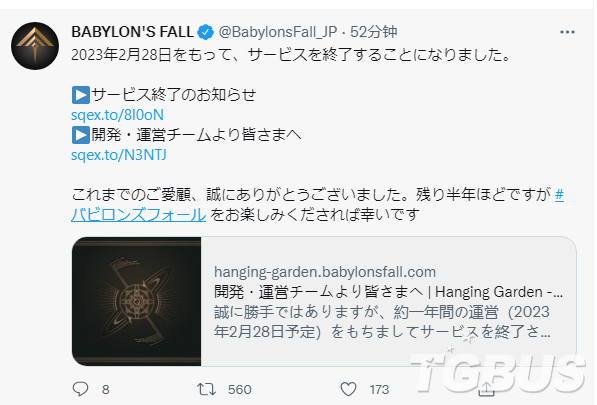The image size is (597, 405).
Task: Click the tweet's first line about 2023年2月28日
Action: (291, 55)
